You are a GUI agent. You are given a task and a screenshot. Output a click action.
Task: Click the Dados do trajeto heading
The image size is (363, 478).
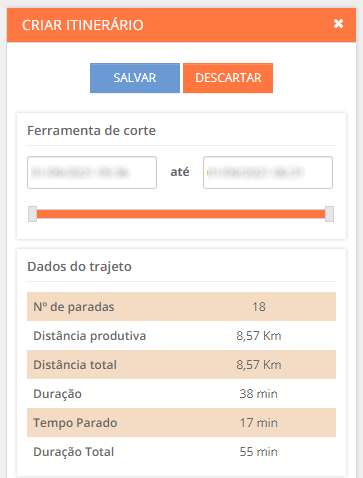[79, 267]
